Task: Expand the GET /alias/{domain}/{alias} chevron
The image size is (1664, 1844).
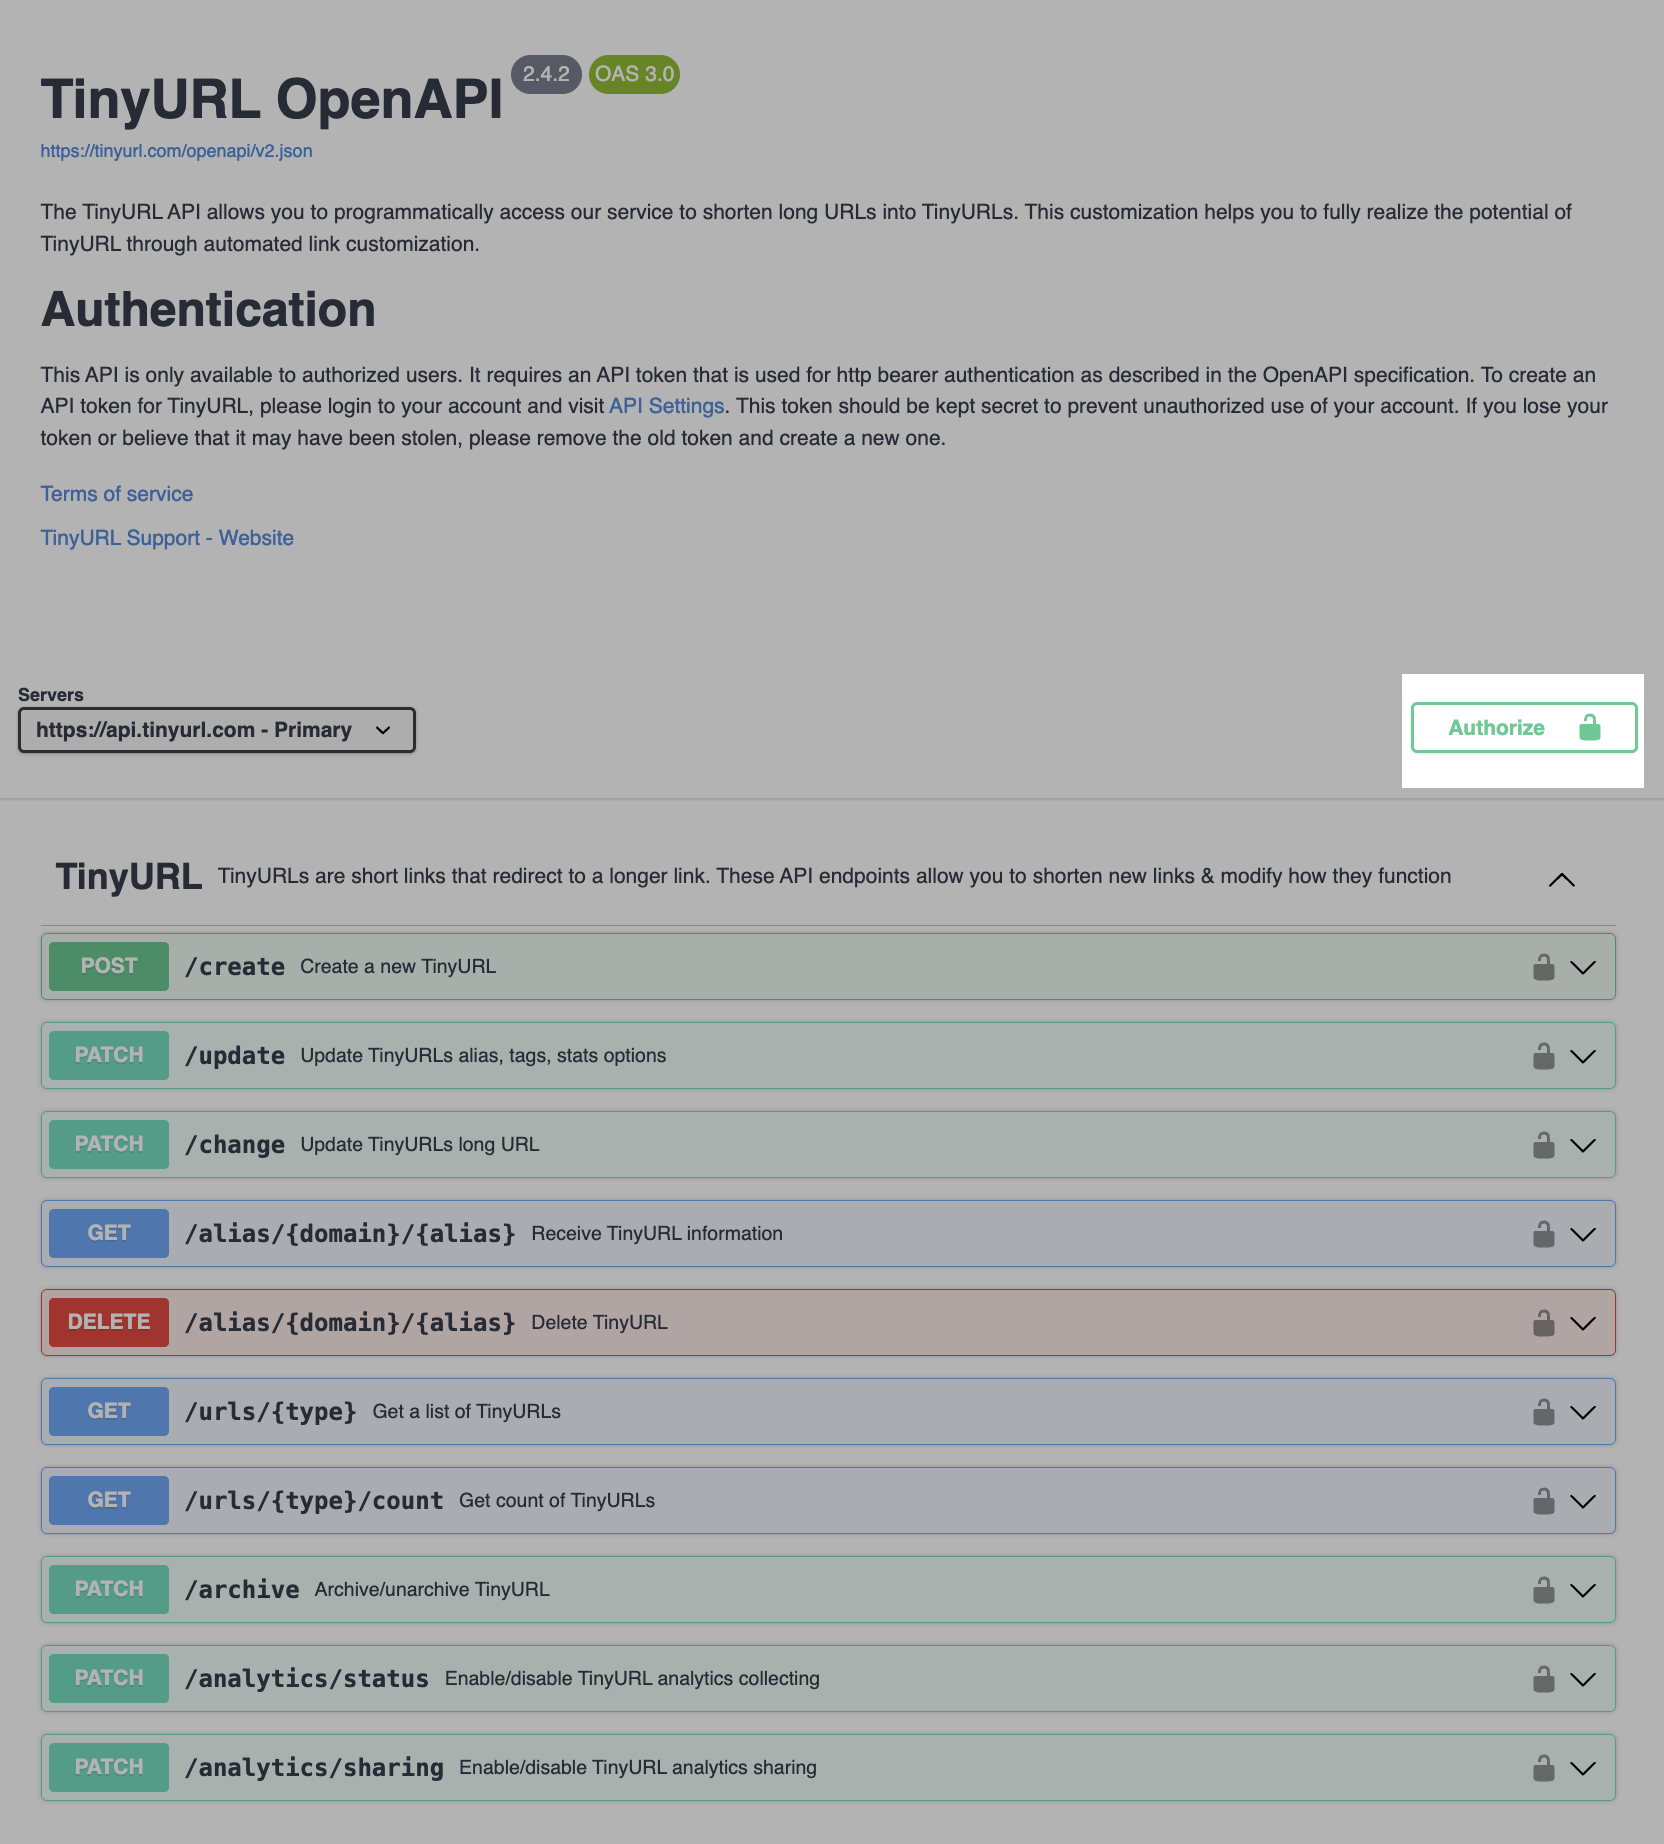Action: coord(1582,1234)
